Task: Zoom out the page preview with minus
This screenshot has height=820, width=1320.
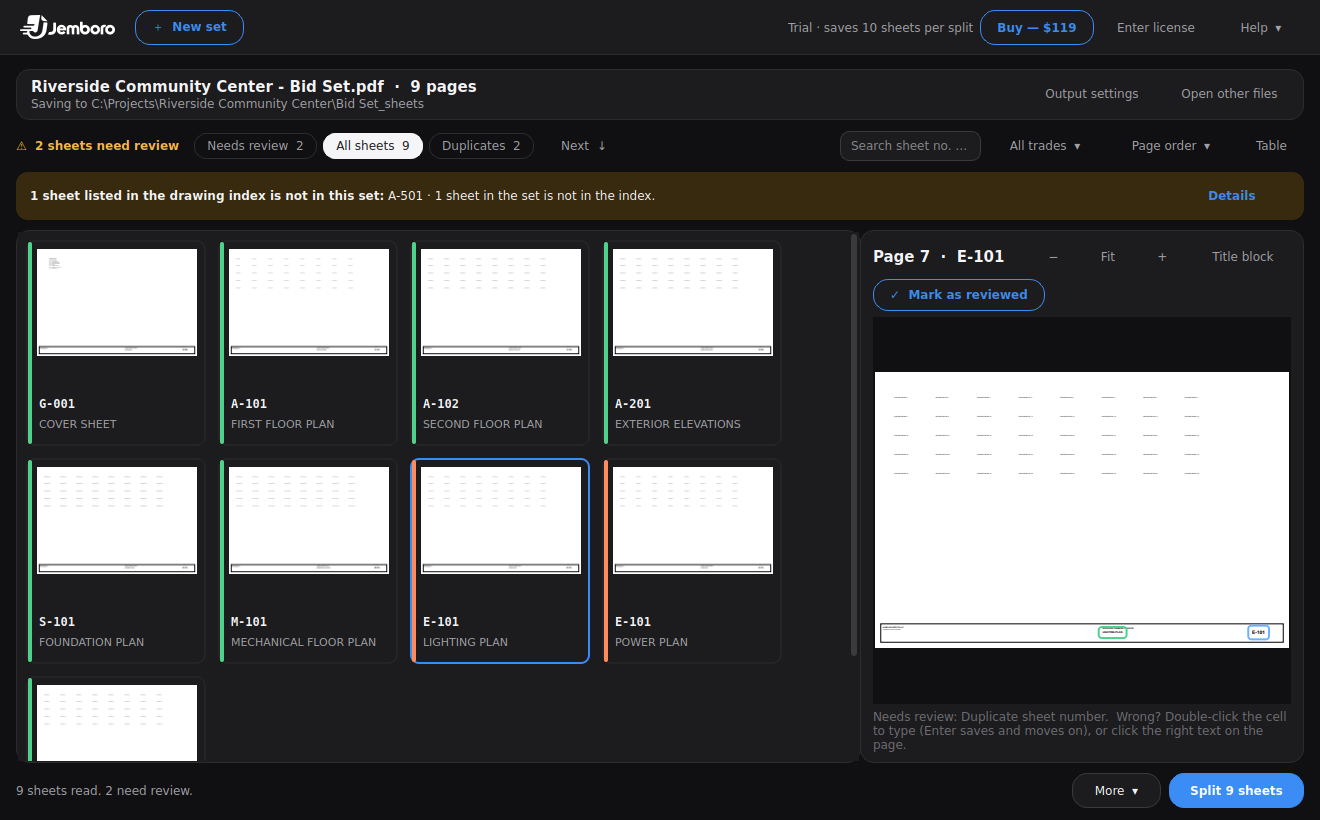Action: 1053,257
